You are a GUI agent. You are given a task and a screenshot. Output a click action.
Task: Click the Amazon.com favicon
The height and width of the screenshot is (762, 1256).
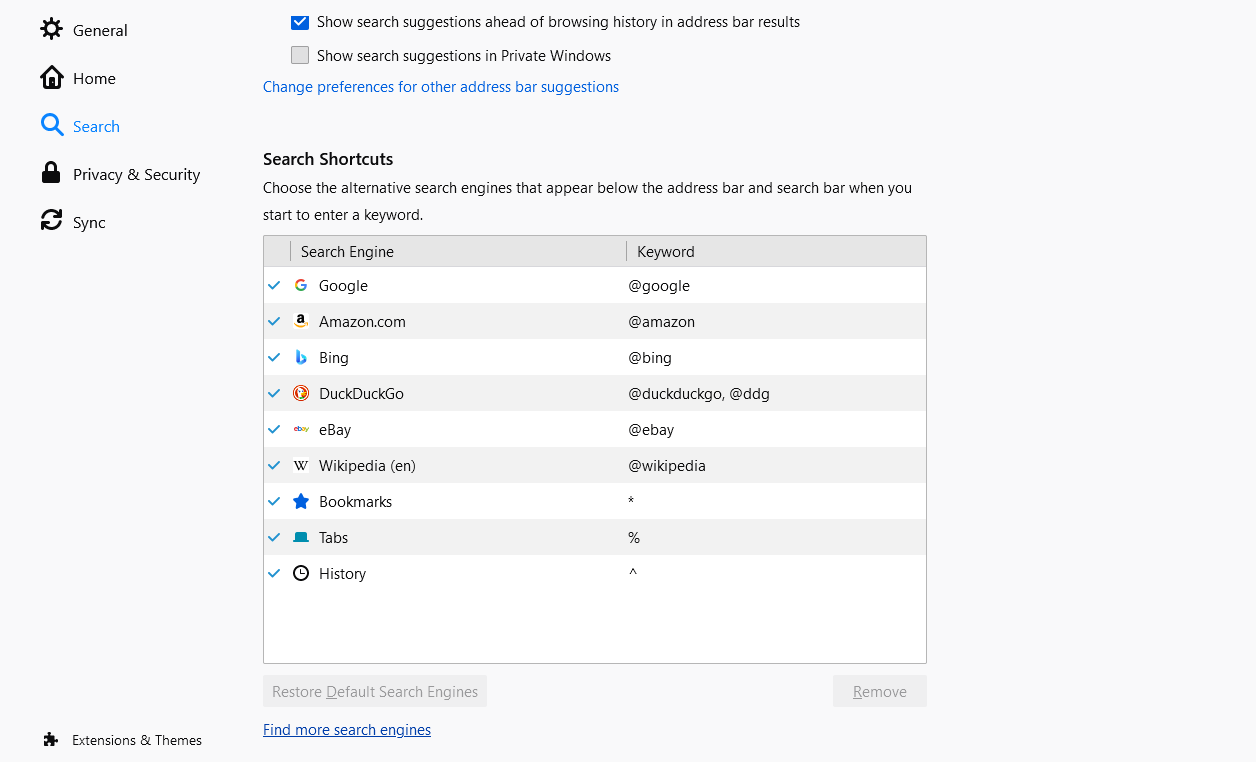point(300,321)
